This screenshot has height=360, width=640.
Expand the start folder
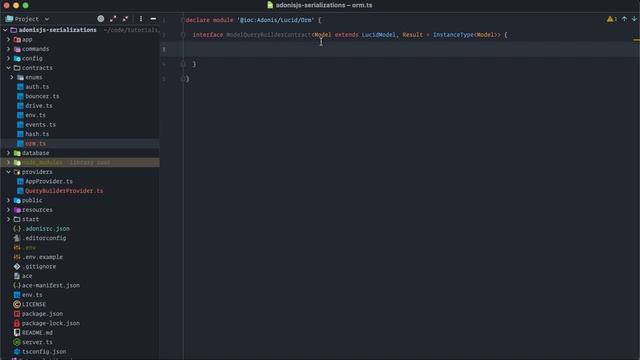point(9,219)
